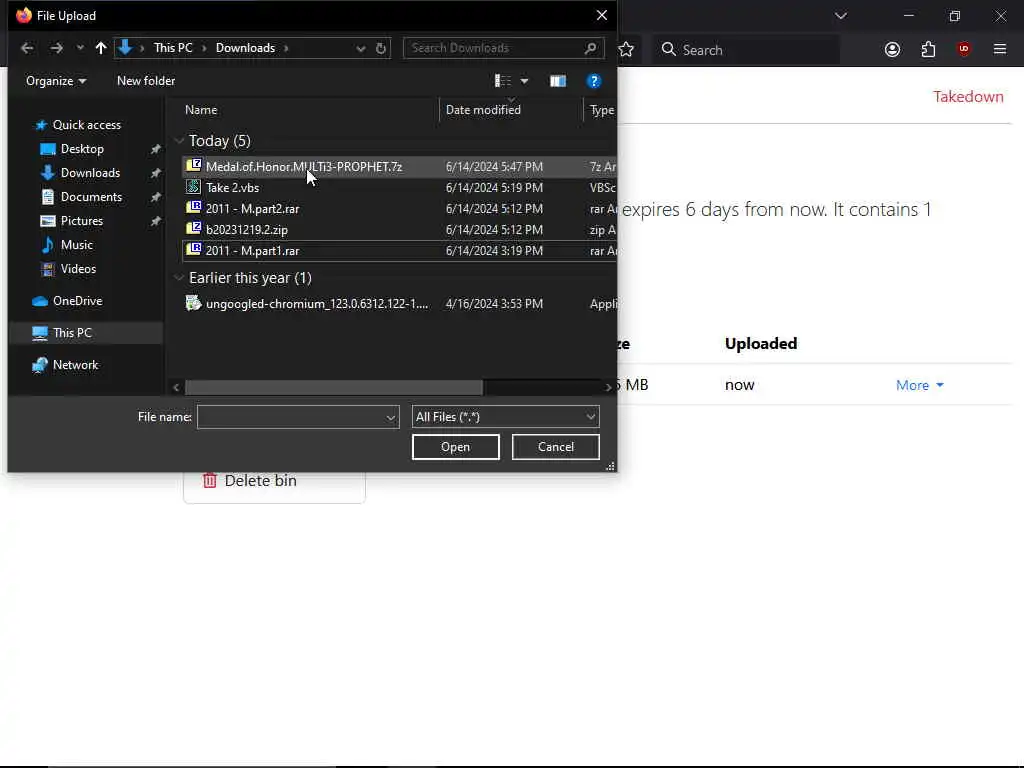Open the All Files (*.*) type filter
This screenshot has height=768, width=1024.
tap(505, 417)
